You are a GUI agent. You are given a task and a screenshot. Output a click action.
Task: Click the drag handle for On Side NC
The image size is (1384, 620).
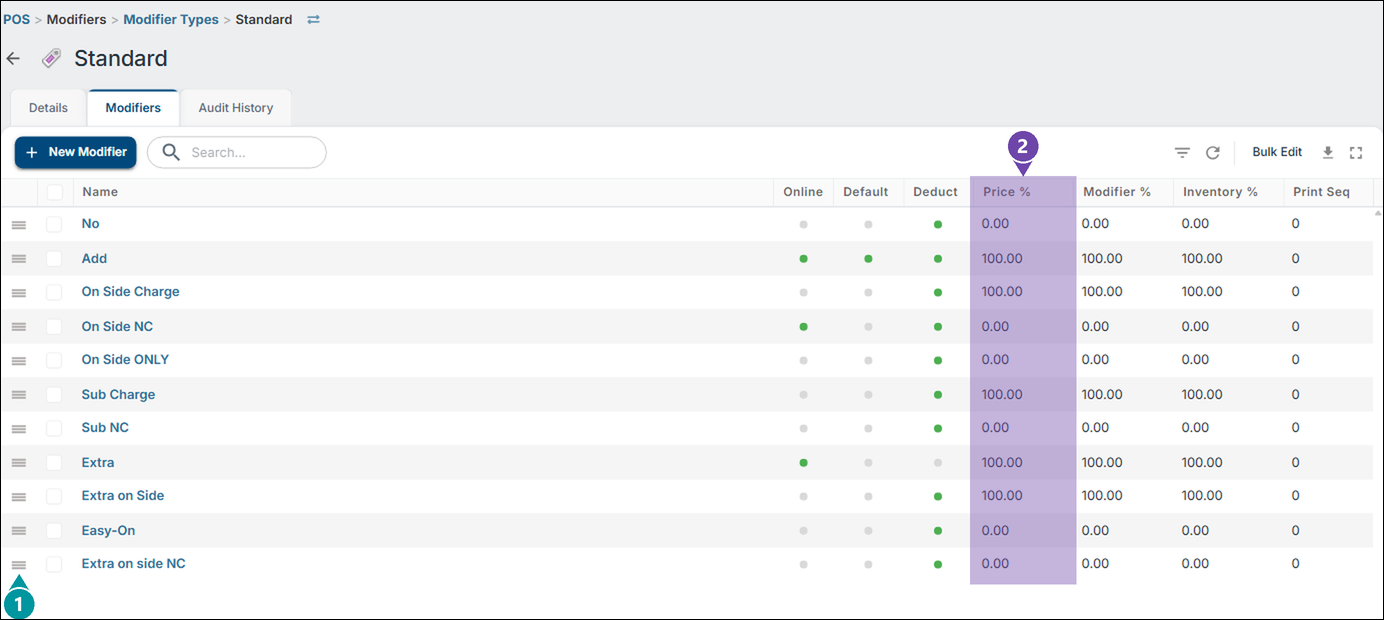[x=19, y=327]
